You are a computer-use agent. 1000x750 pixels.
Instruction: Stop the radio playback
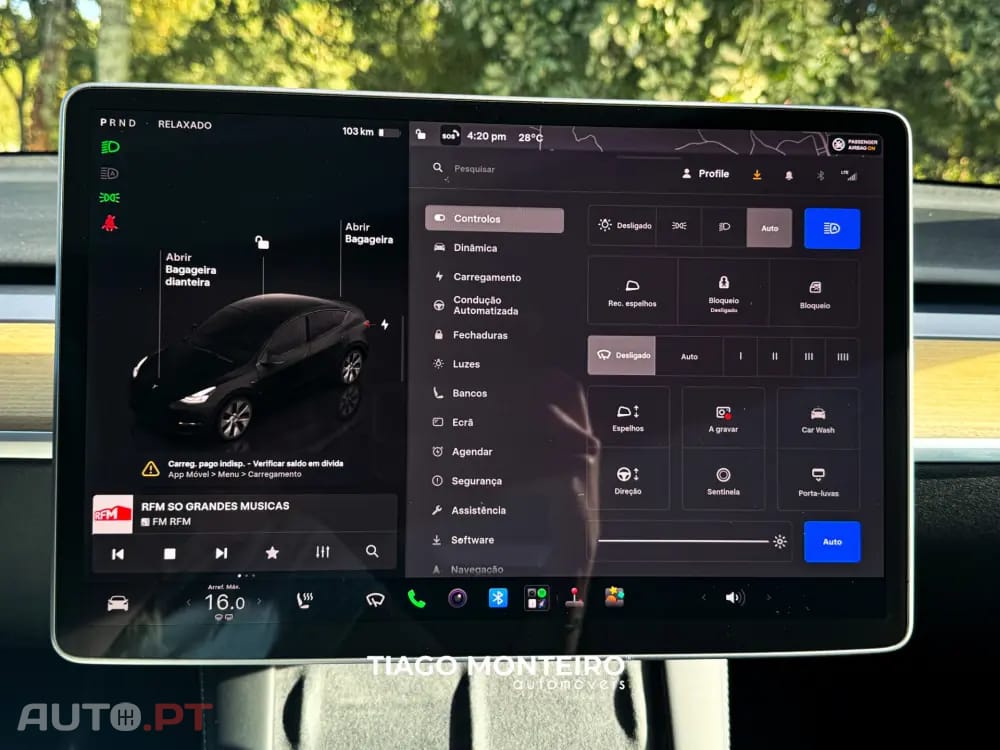click(170, 554)
